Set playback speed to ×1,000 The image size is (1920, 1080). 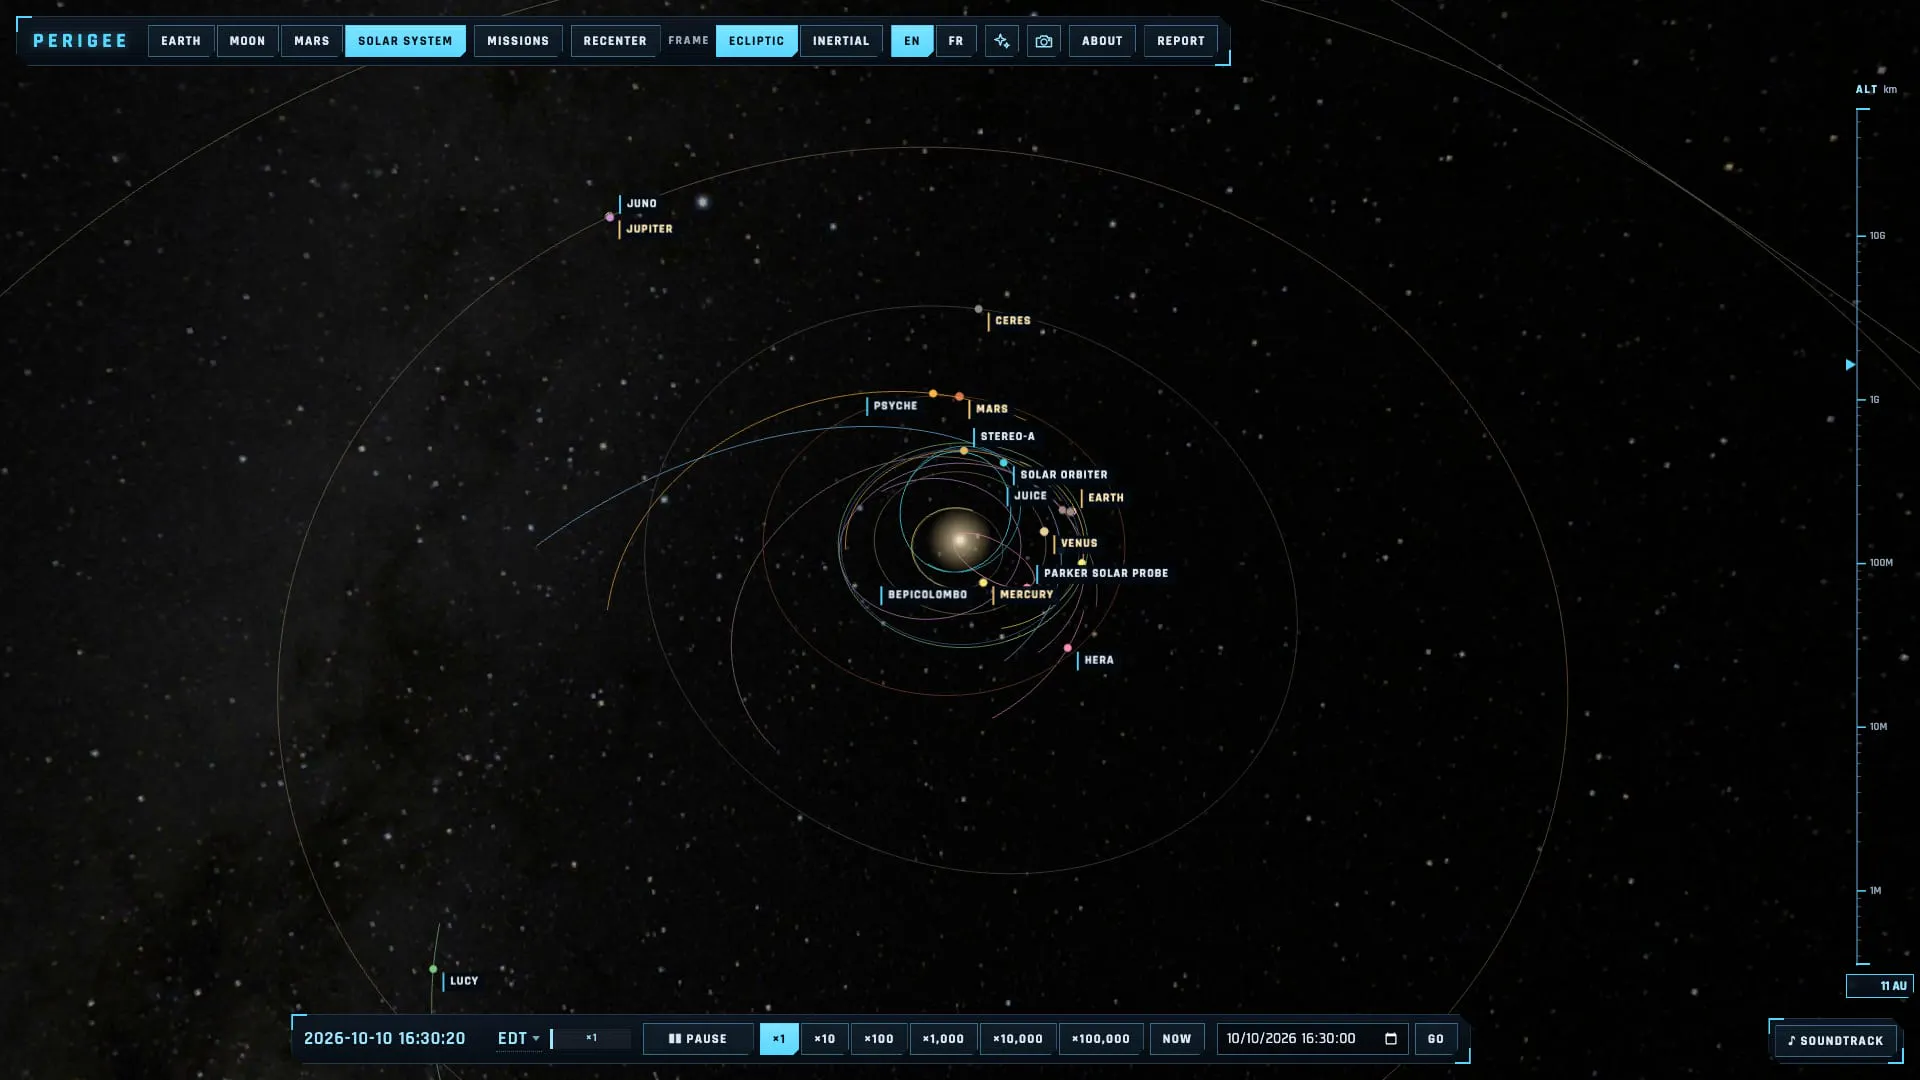coord(943,1039)
